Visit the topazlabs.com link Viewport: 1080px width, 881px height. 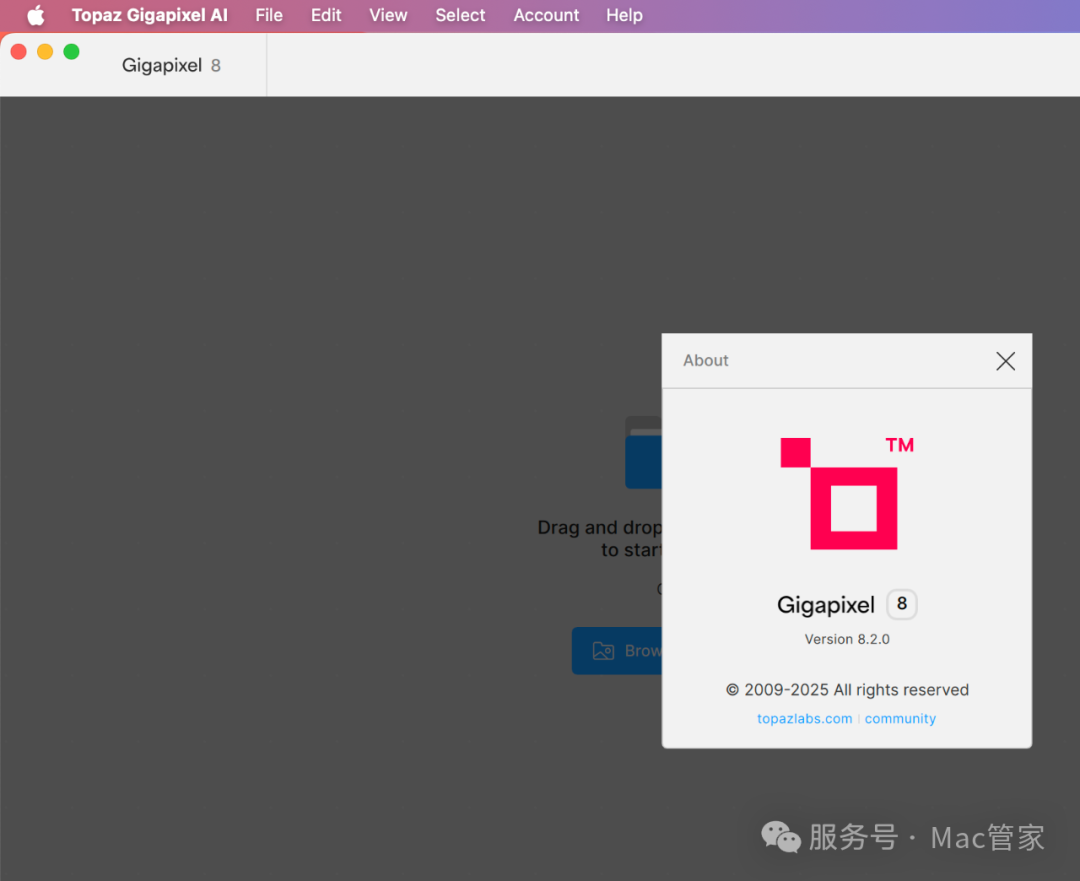pos(804,719)
